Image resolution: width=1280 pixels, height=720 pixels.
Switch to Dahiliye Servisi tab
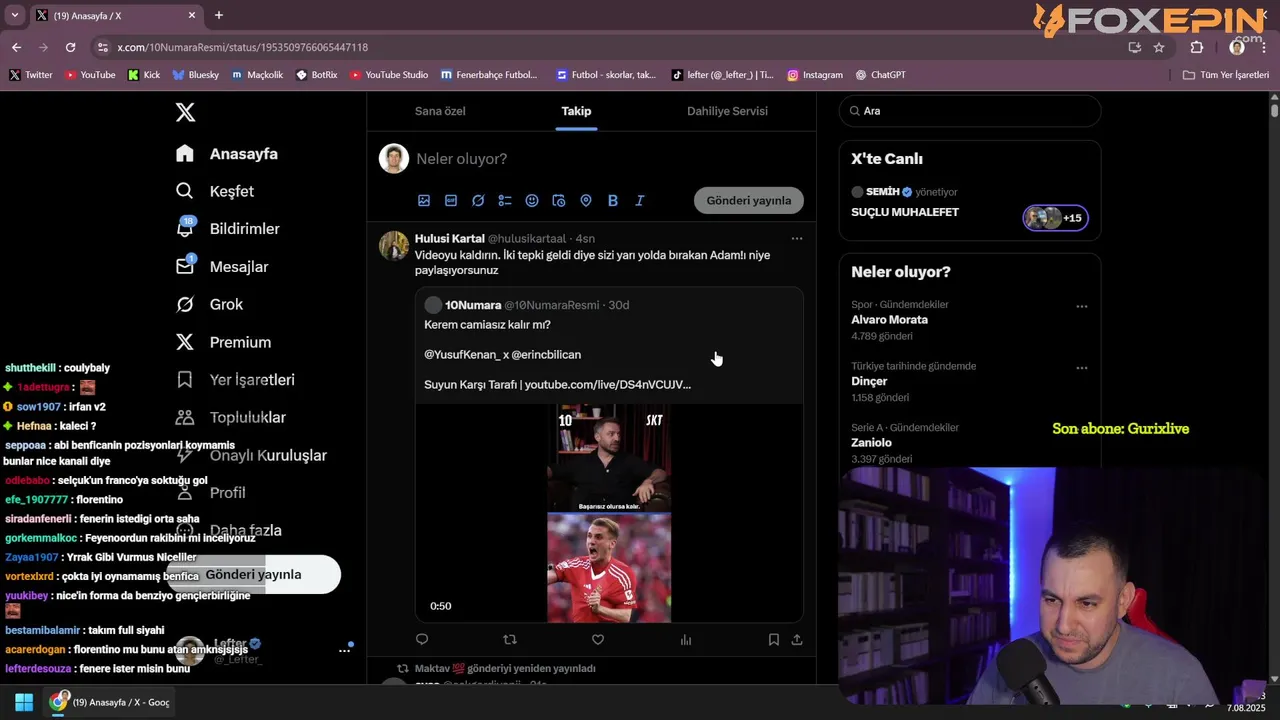click(727, 111)
